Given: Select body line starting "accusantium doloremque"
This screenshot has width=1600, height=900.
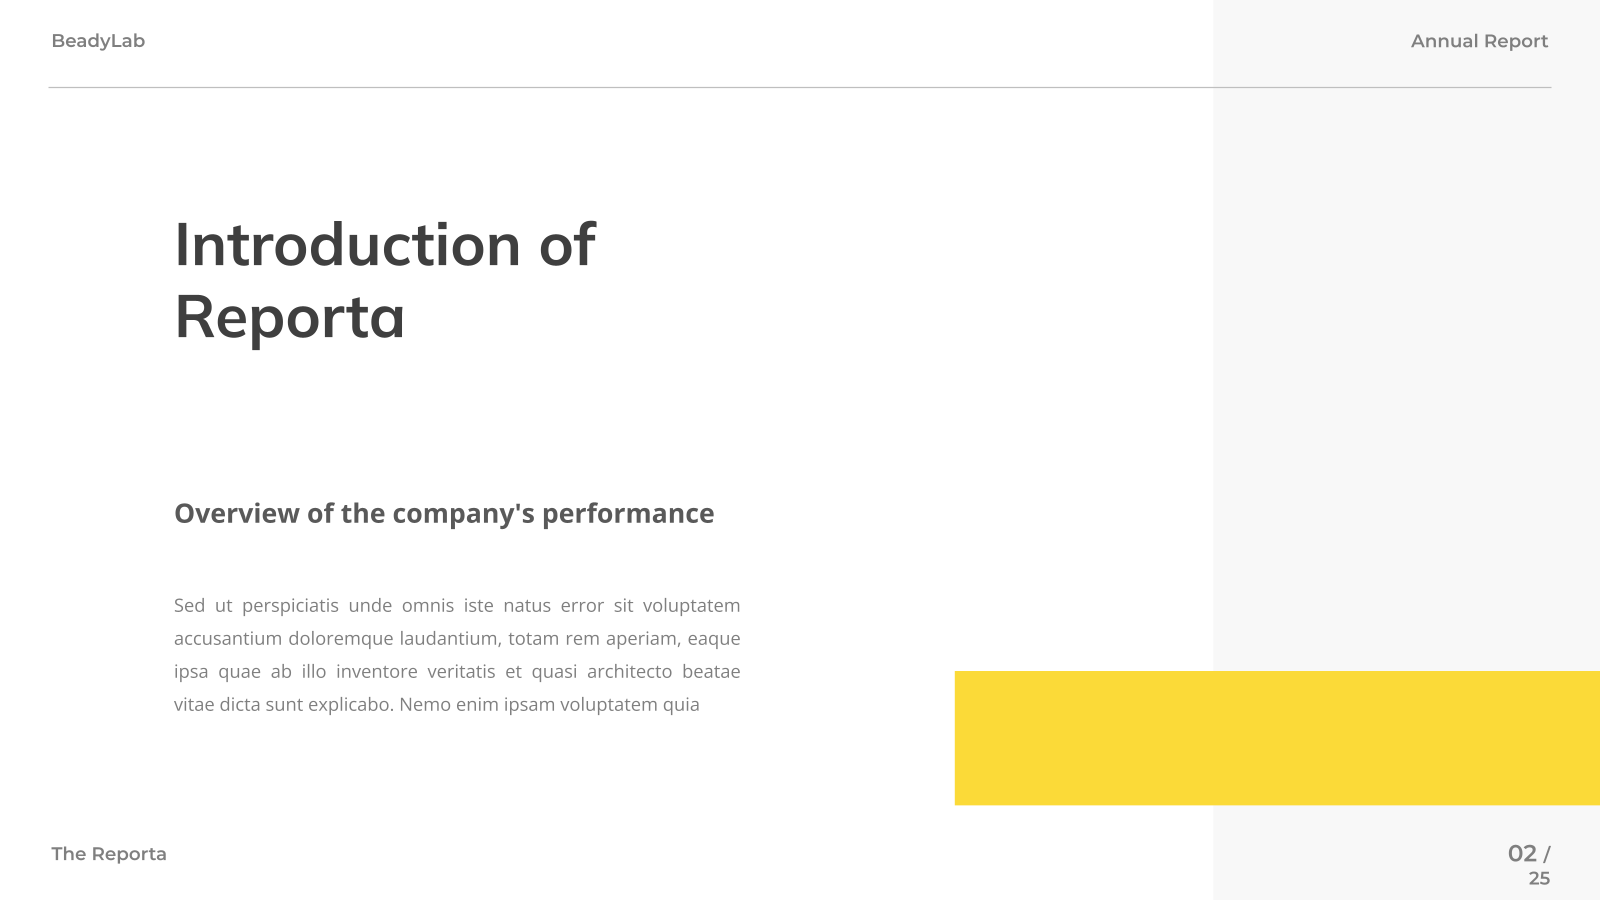Looking at the screenshot, I should pyautogui.click(x=457, y=639).
